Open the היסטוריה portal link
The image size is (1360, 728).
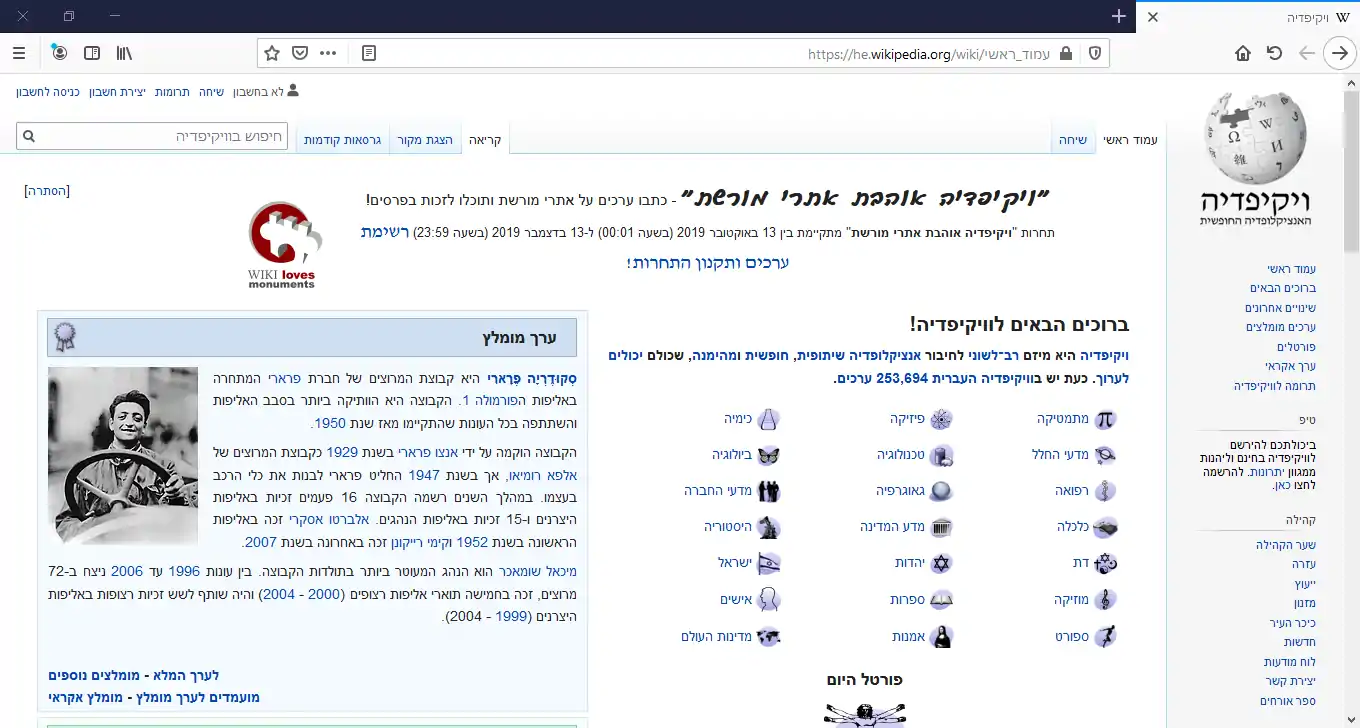coord(727,527)
